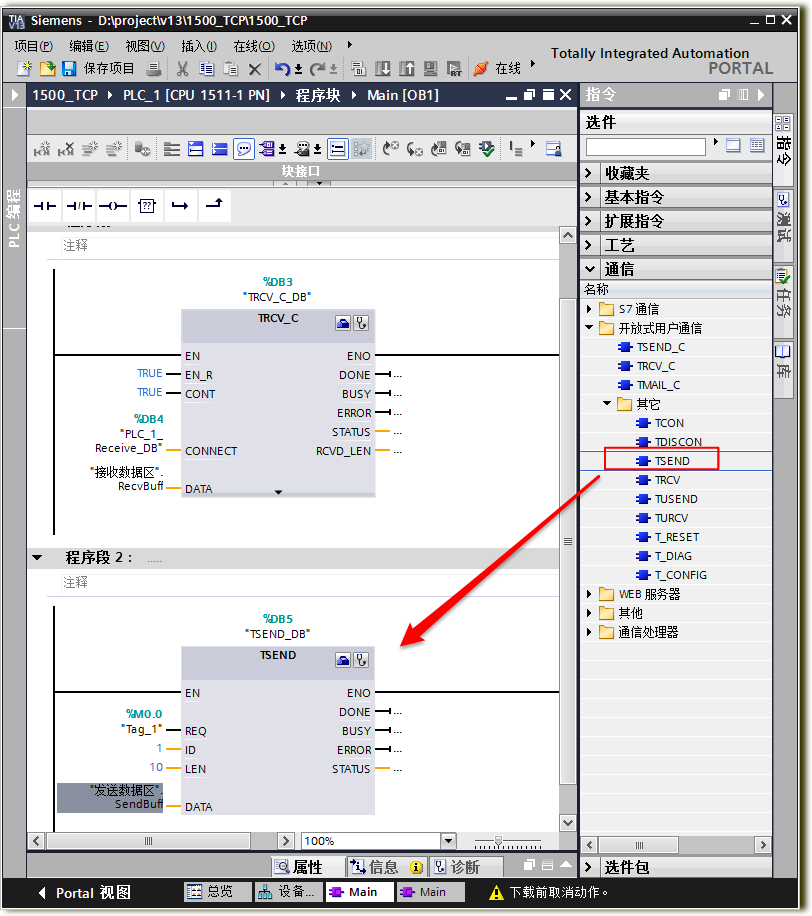
Task: Switch instruction list to list view icon
Action: [757, 144]
